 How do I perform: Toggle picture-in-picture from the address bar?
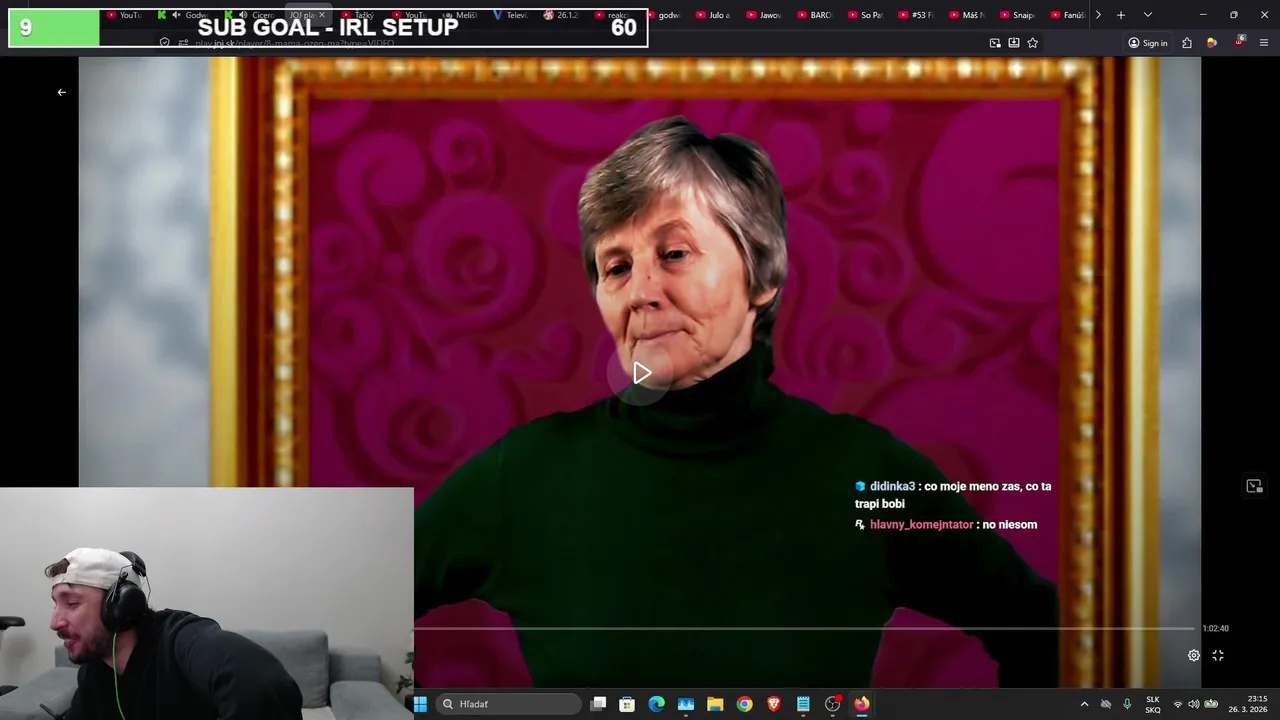[x=995, y=43]
